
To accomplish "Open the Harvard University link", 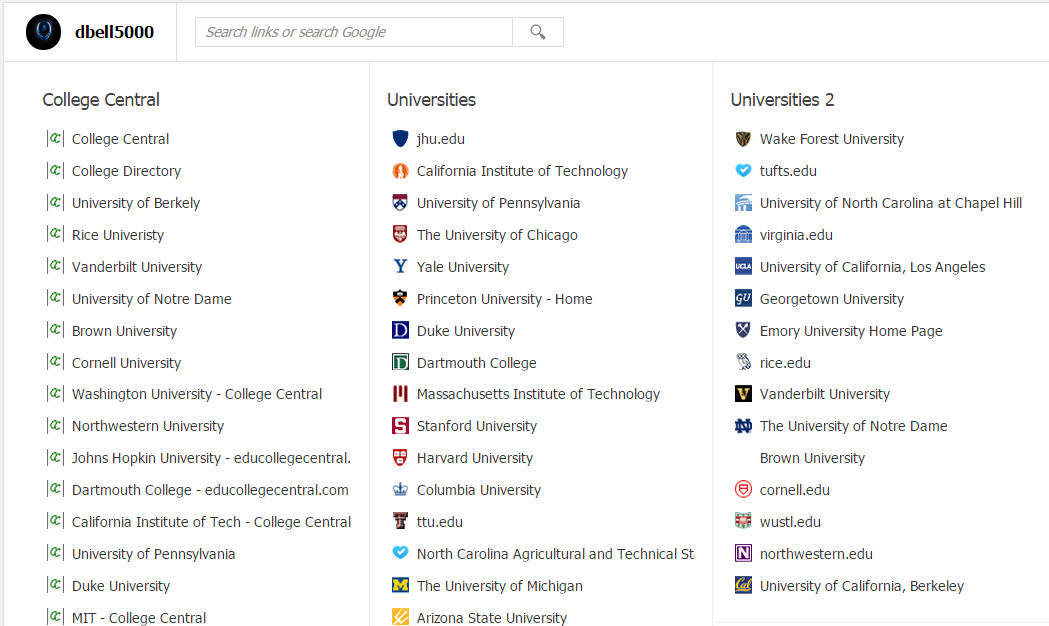I will (474, 458).
